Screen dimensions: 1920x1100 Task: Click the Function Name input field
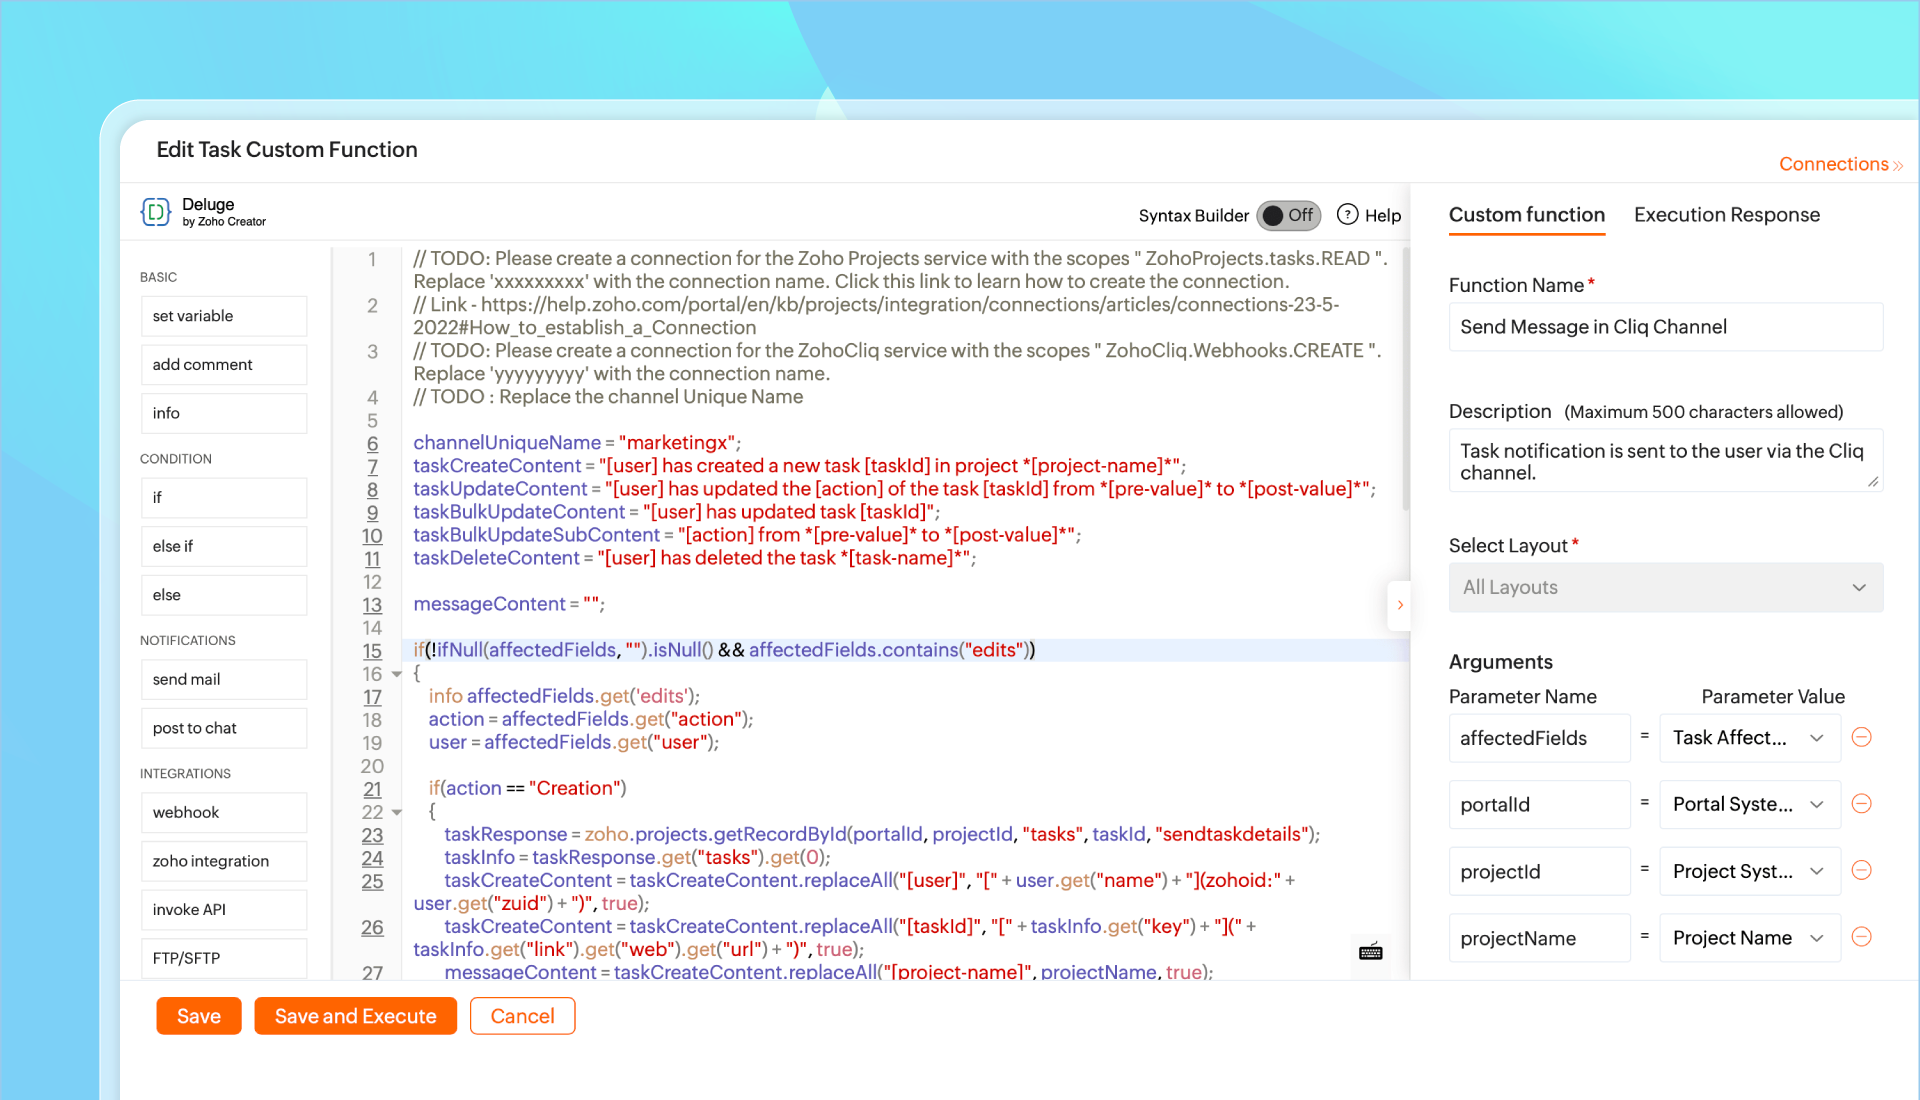[x=1665, y=327]
